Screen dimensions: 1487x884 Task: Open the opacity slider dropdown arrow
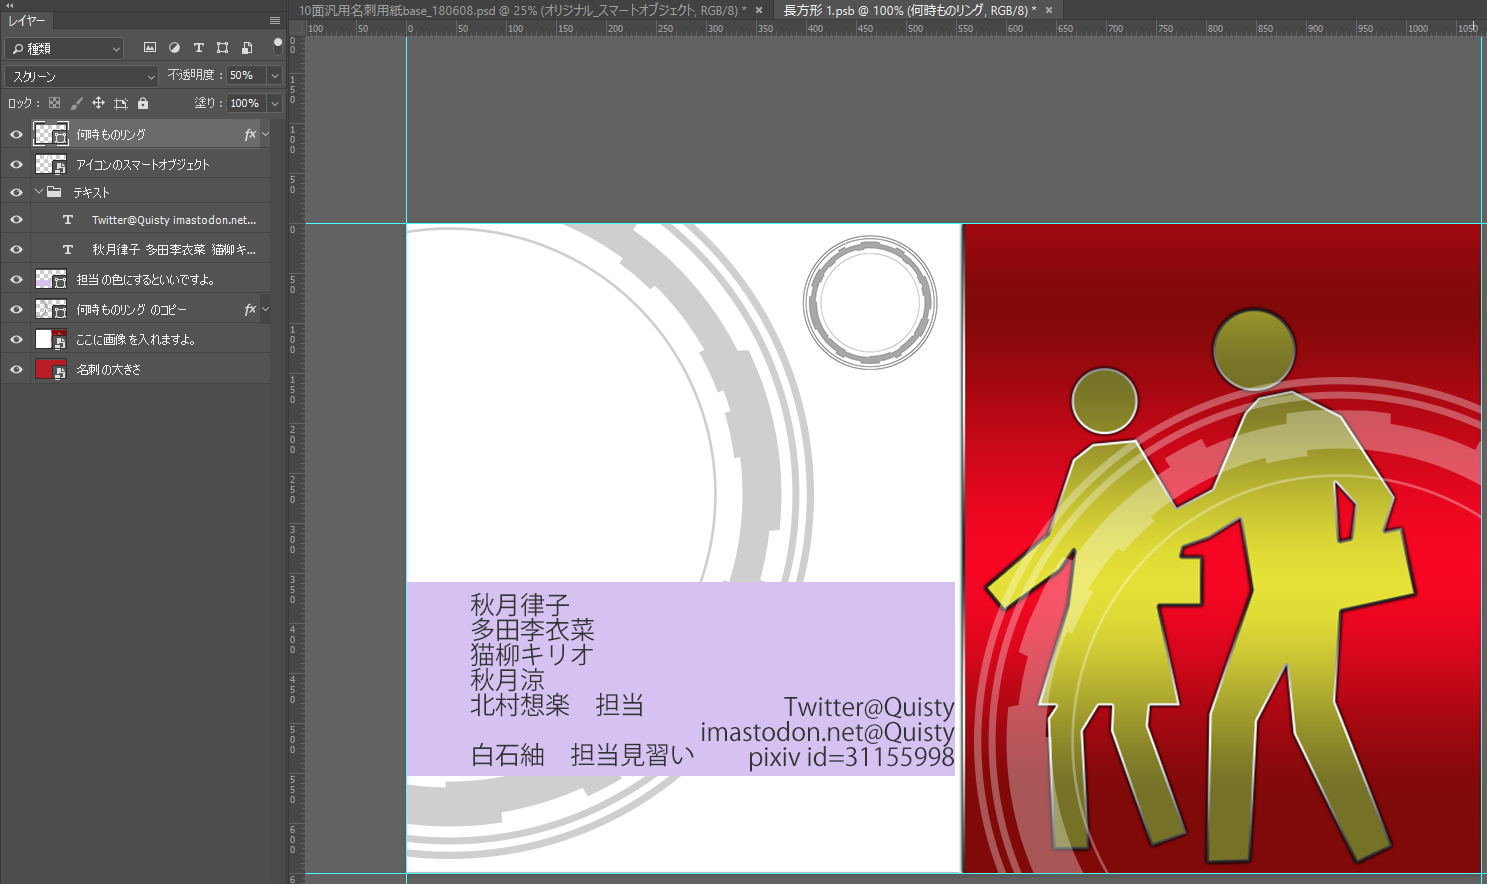[x=274, y=75]
